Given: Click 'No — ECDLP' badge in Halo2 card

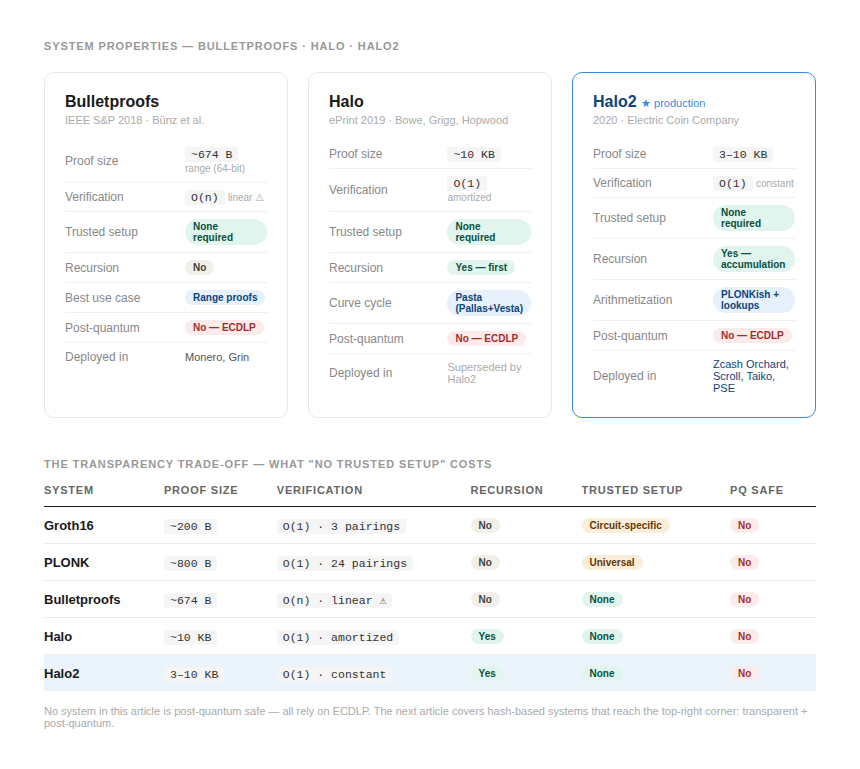Looking at the screenshot, I should coord(752,335).
